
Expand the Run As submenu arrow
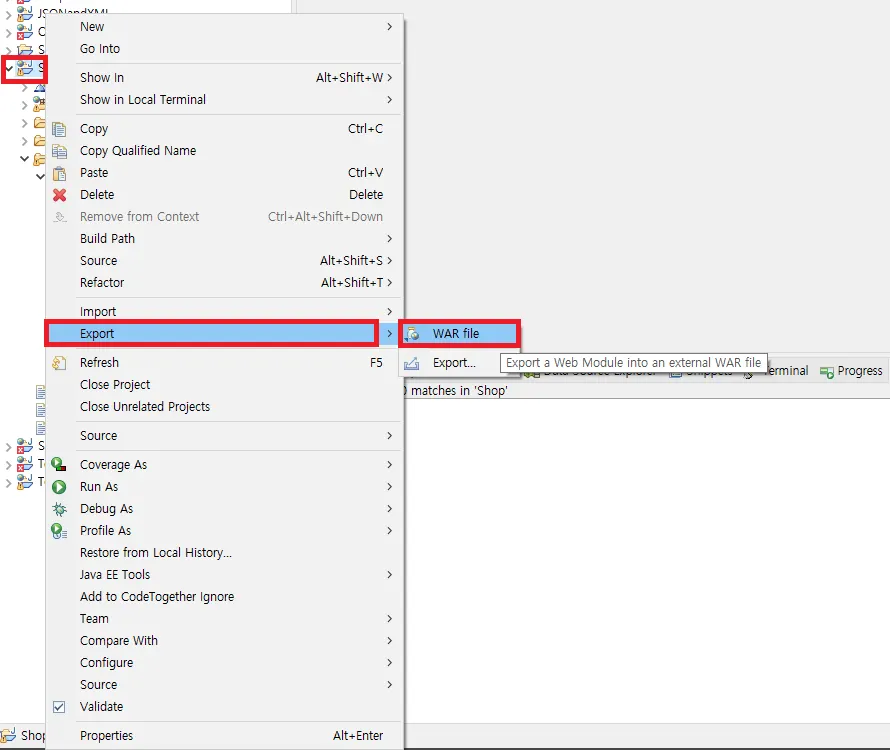click(389, 487)
